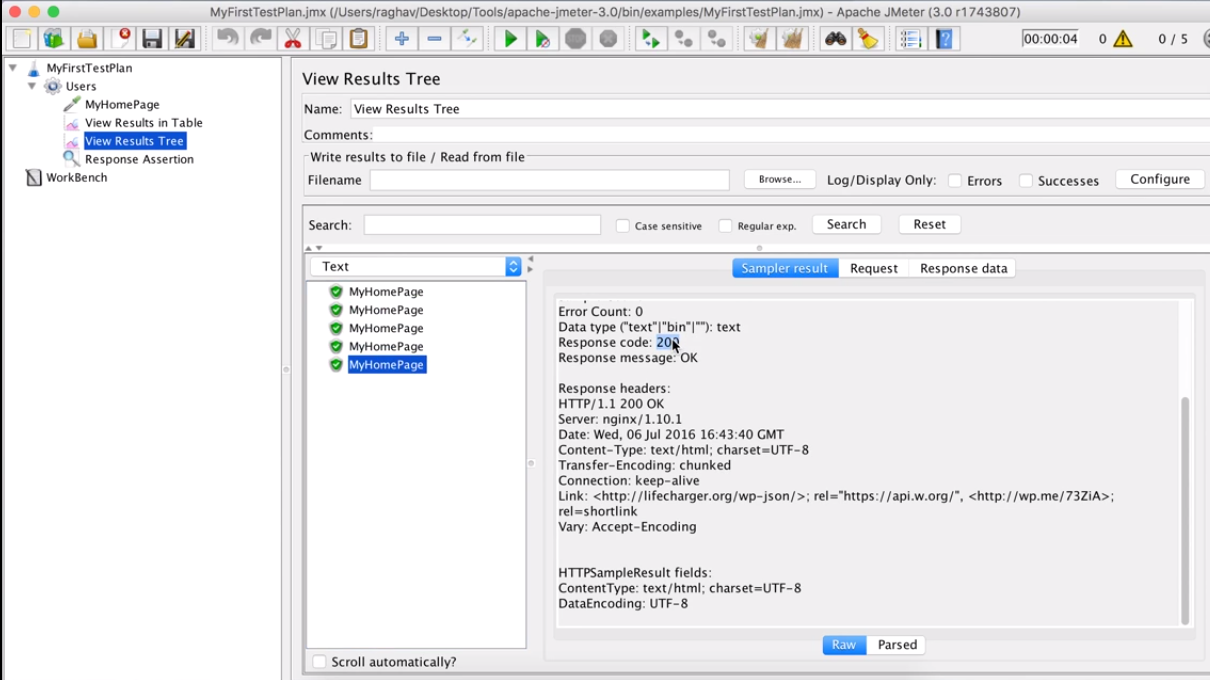
Task: Clear all results with double broom icon
Action: point(792,39)
